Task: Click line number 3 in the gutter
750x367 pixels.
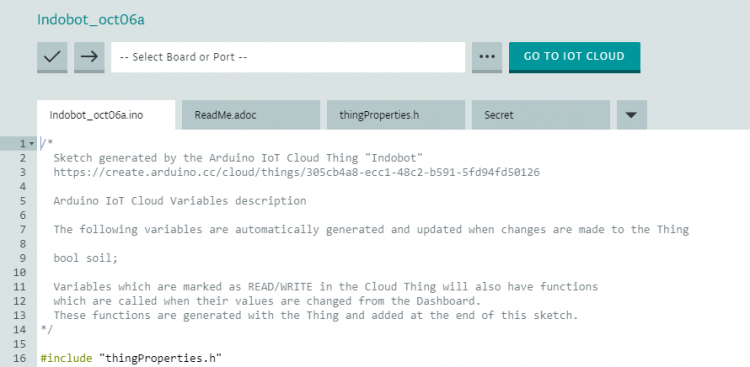Action: coord(22,172)
